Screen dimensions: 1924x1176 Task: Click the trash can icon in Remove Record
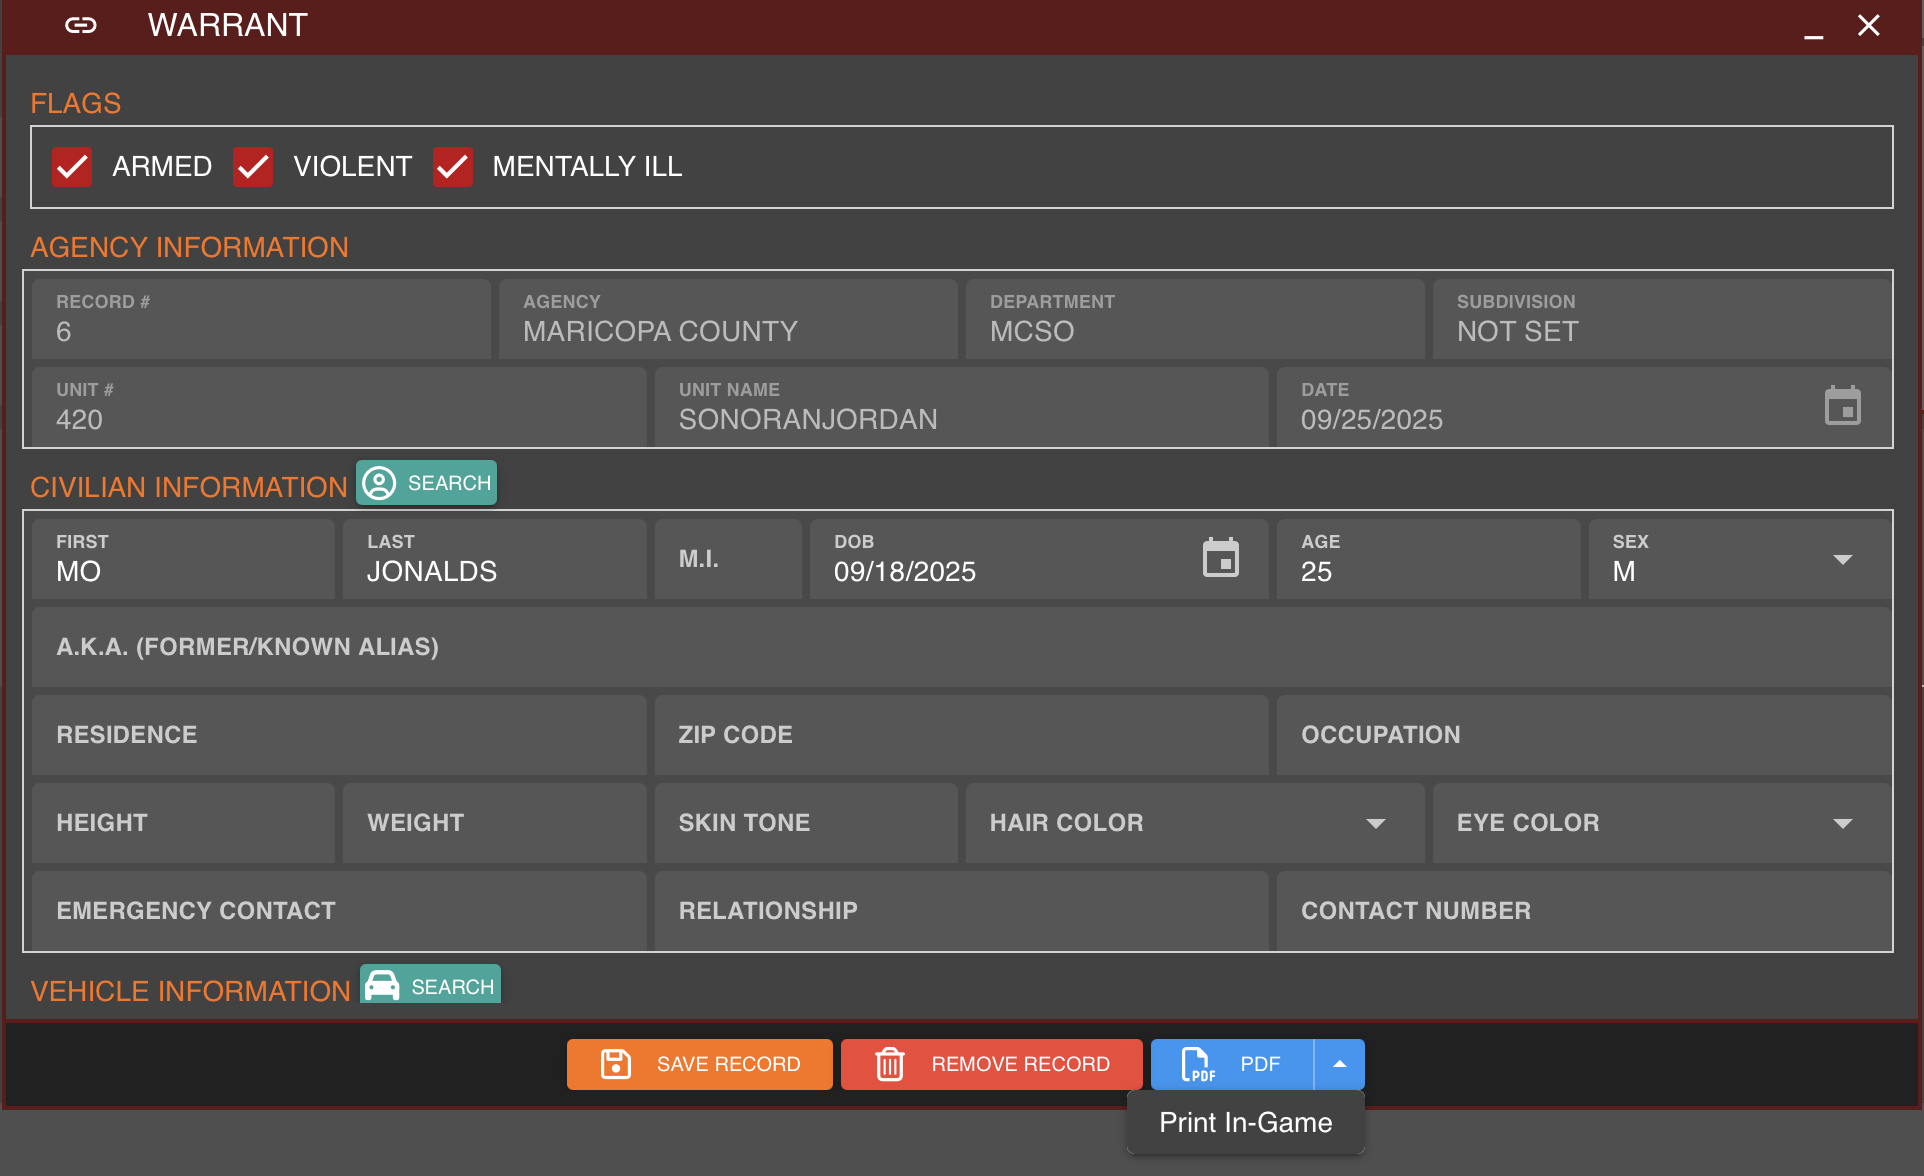(x=889, y=1064)
